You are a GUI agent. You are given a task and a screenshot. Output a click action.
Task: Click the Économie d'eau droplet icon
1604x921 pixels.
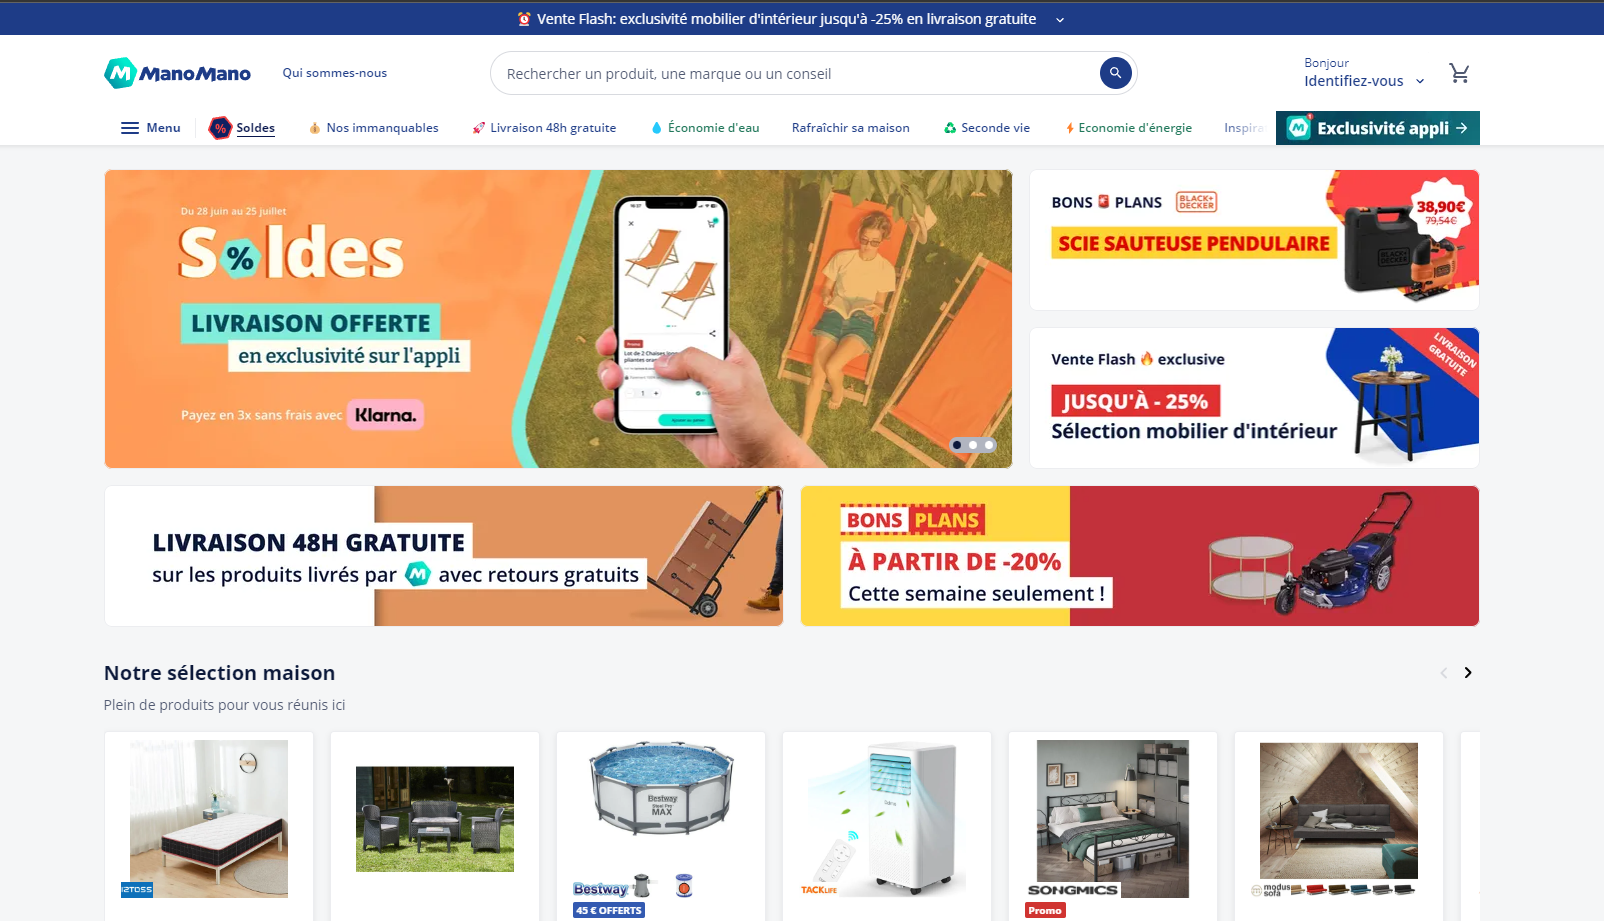(657, 128)
